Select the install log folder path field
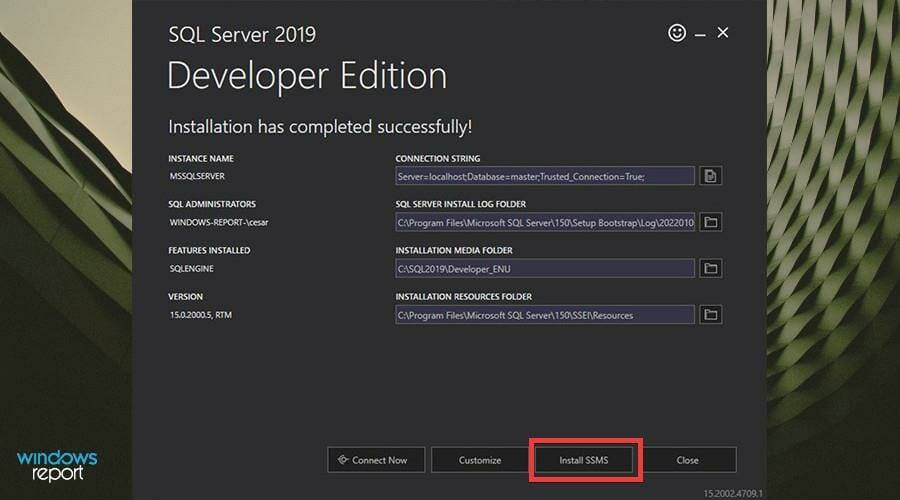This screenshot has height=500, width=900. pyautogui.click(x=545, y=222)
